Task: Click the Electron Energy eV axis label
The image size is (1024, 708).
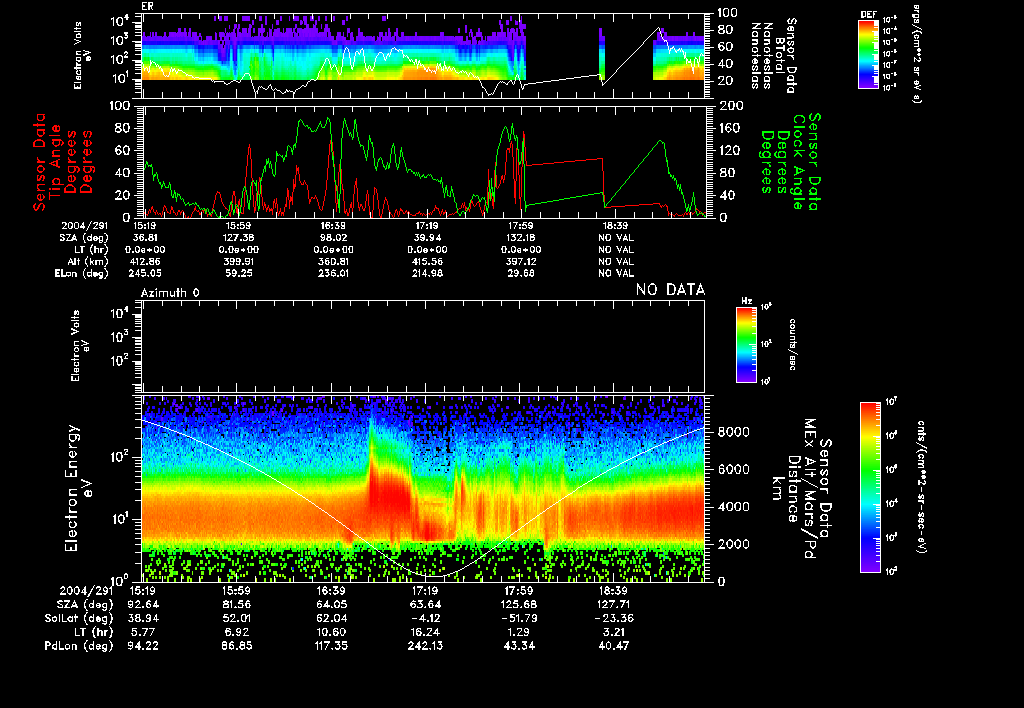Action: pyautogui.click(x=78, y=488)
